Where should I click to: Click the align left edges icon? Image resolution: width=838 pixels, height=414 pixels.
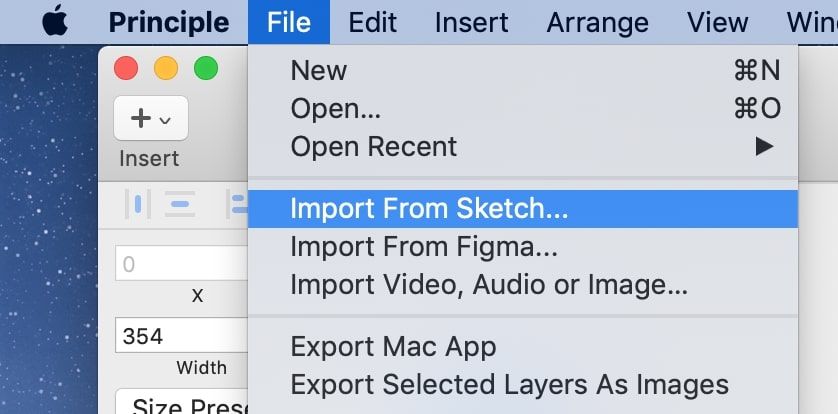[x=137, y=204]
